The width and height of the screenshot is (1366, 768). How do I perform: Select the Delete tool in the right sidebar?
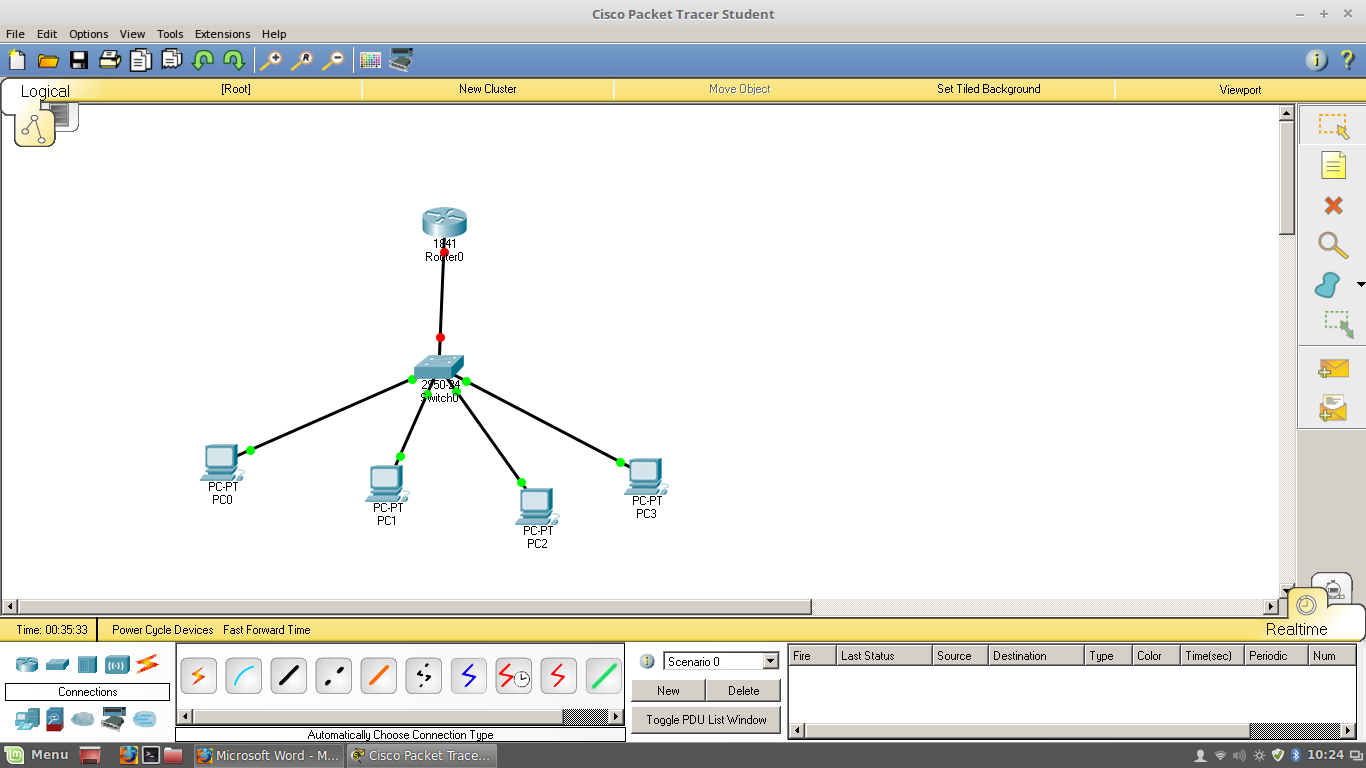[1333, 205]
